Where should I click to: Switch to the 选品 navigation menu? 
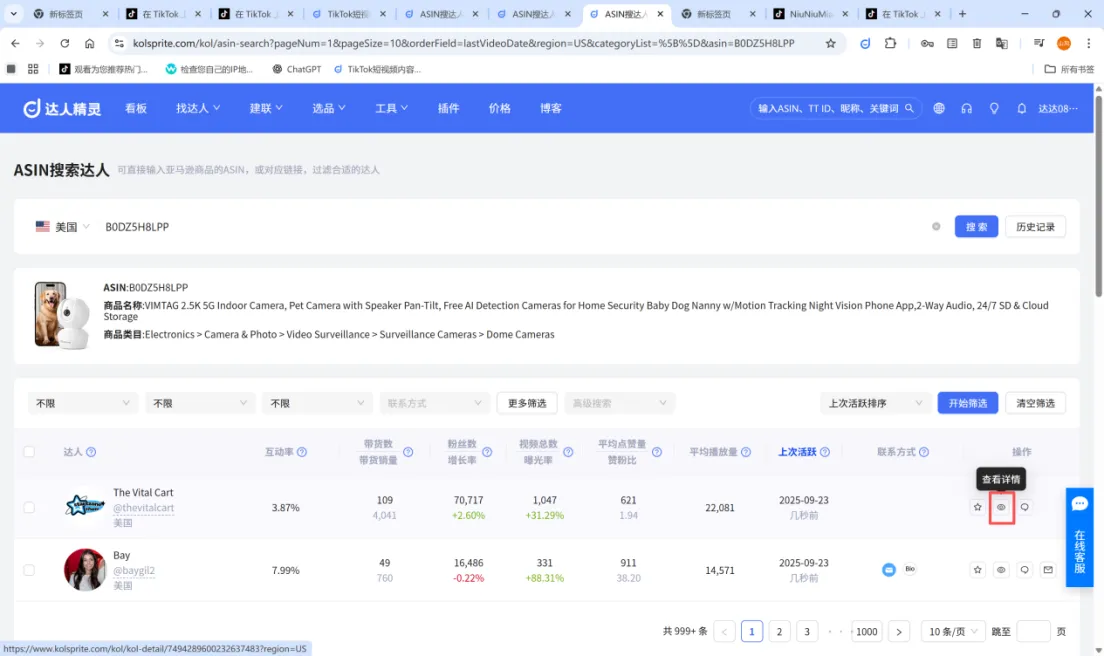[325, 108]
